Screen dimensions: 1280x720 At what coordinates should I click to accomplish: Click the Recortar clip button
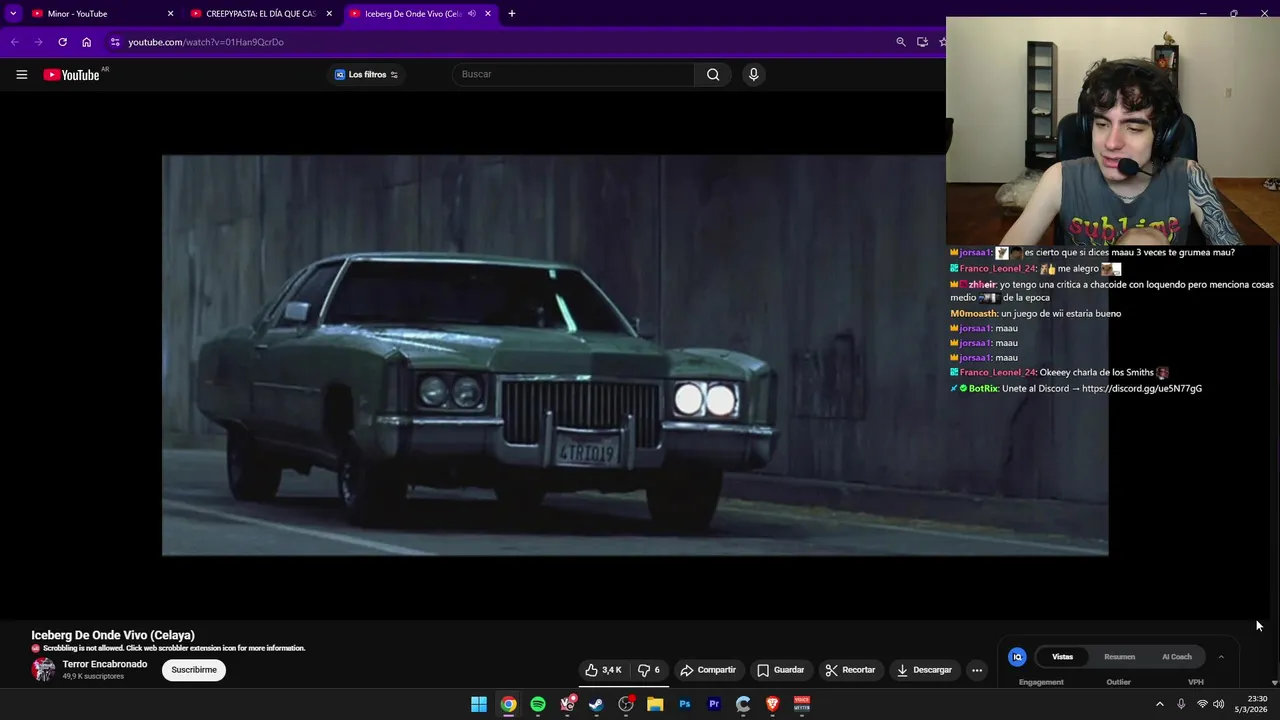849,670
